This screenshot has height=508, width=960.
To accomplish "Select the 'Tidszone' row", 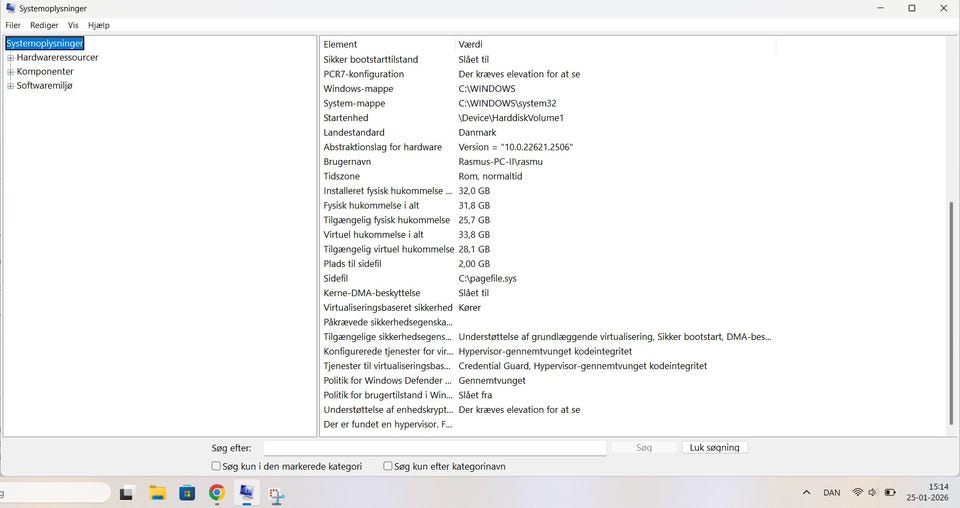I will 548,176.
